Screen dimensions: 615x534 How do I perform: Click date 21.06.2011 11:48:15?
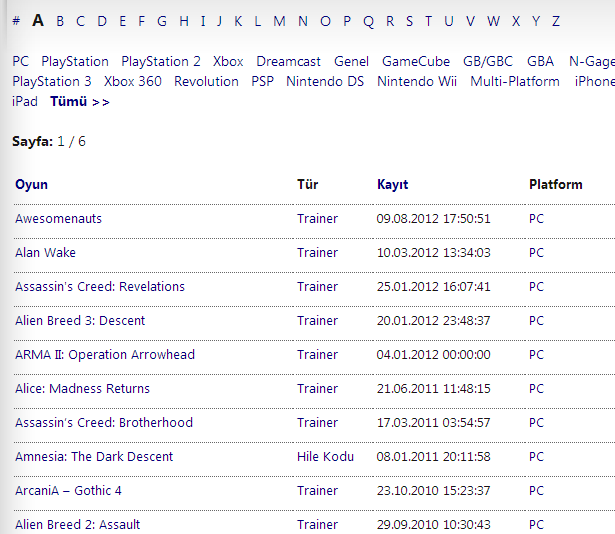pos(433,388)
